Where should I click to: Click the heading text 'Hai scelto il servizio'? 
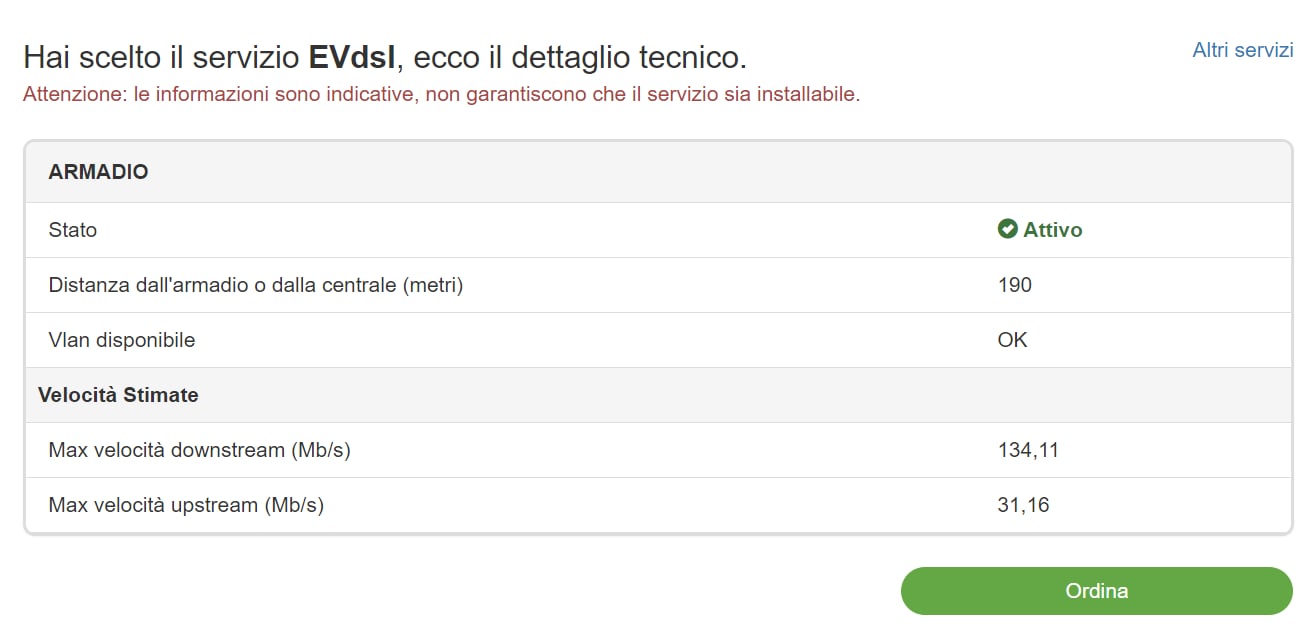[x=162, y=57]
